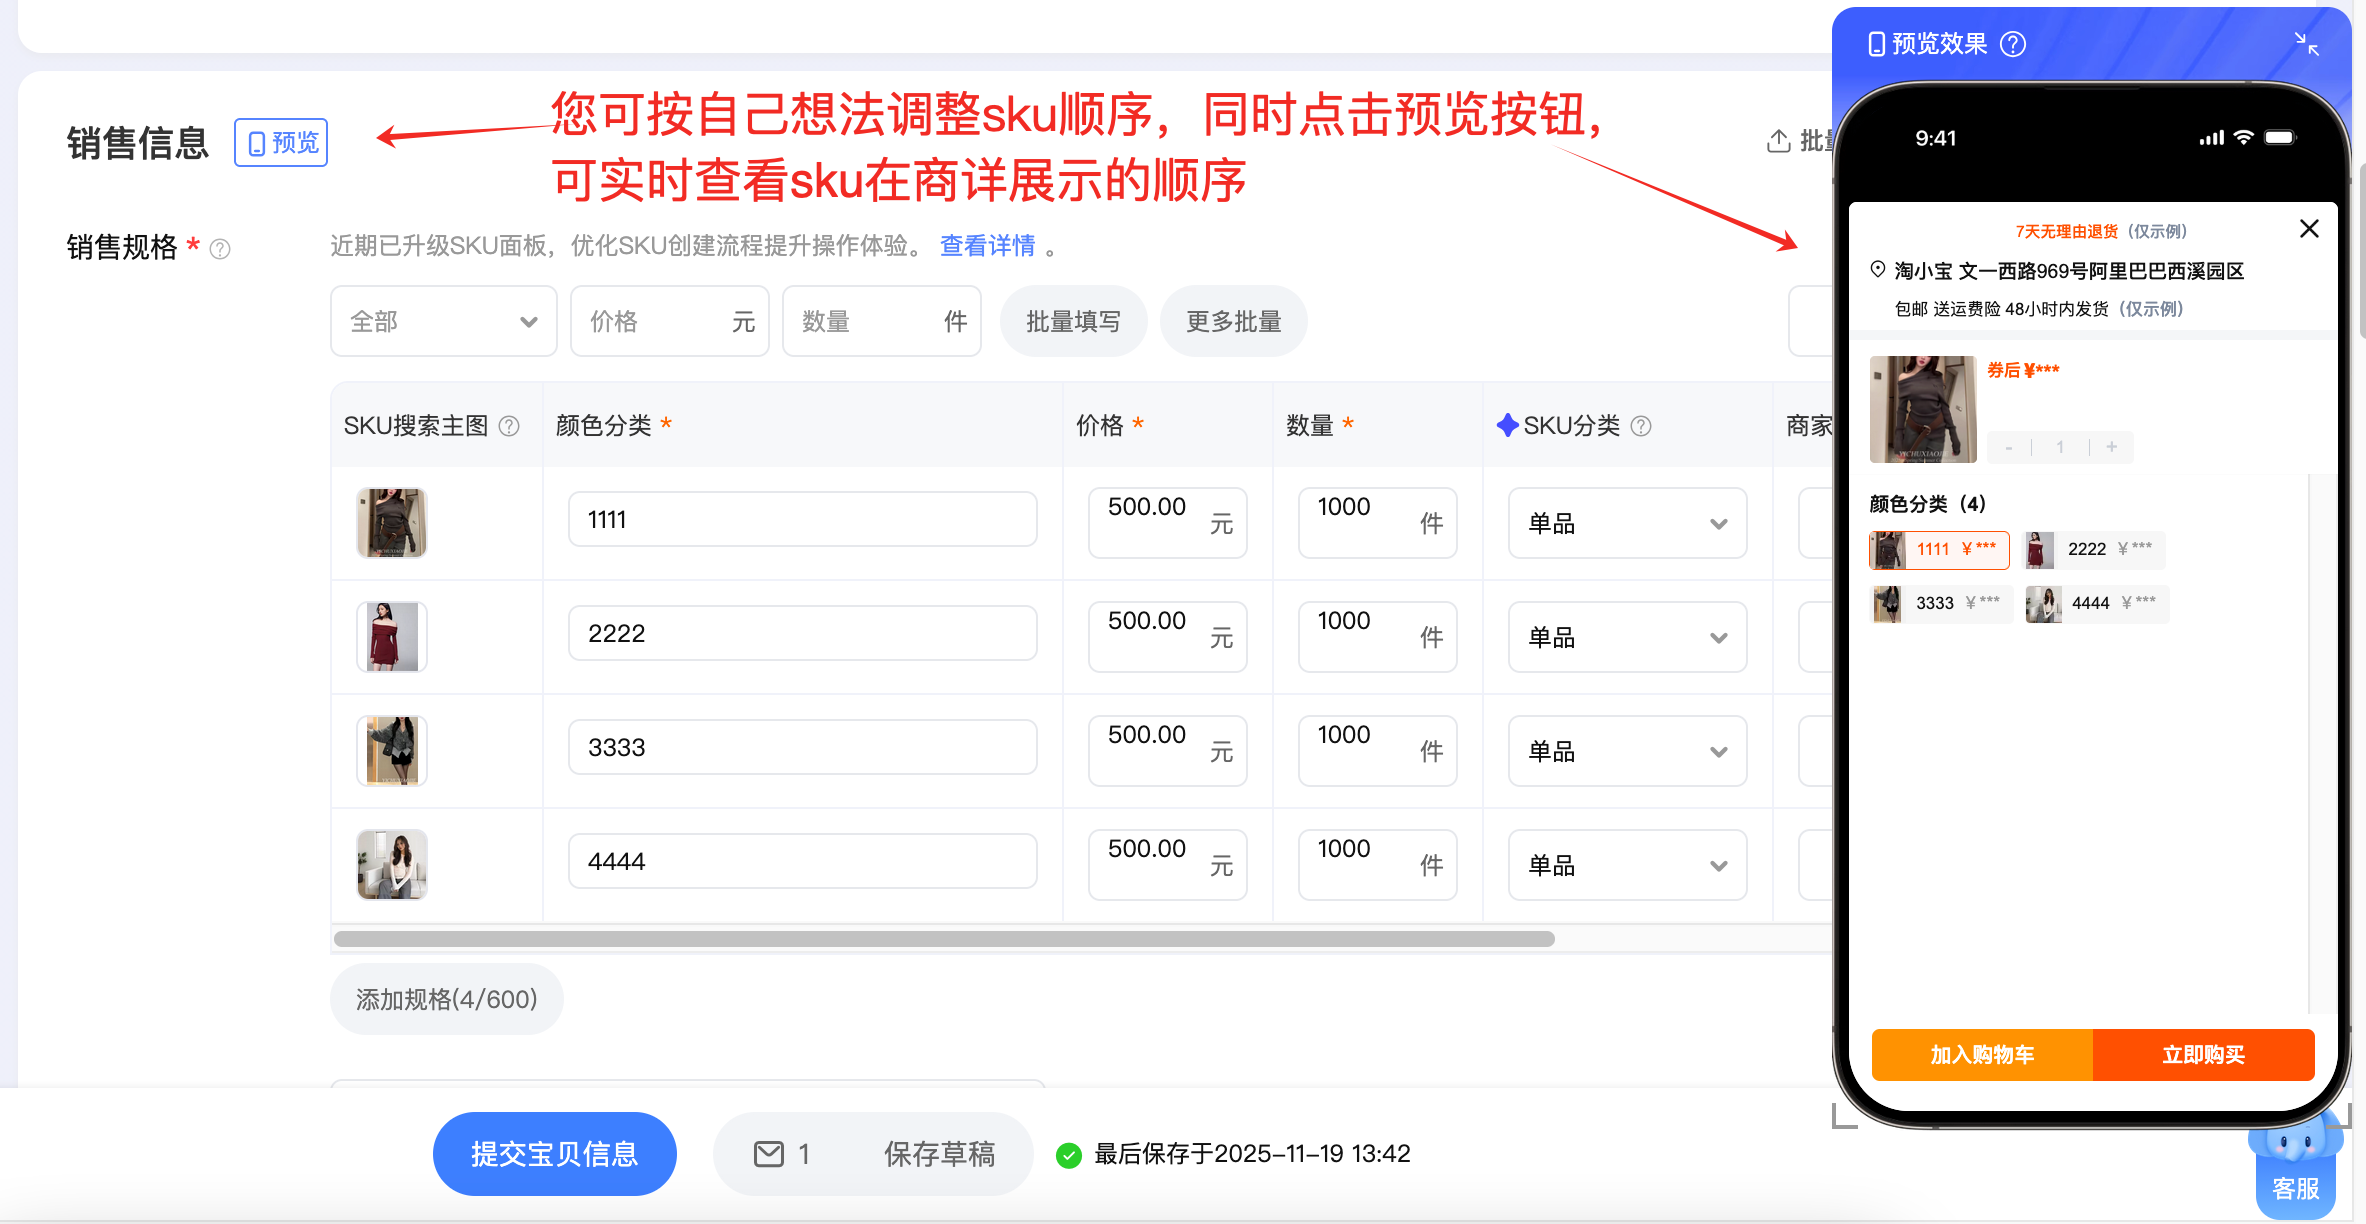The width and height of the screenshot is (2366, 1224).
Task: Click the 保存草稿 button
Action: point(939,1154)
